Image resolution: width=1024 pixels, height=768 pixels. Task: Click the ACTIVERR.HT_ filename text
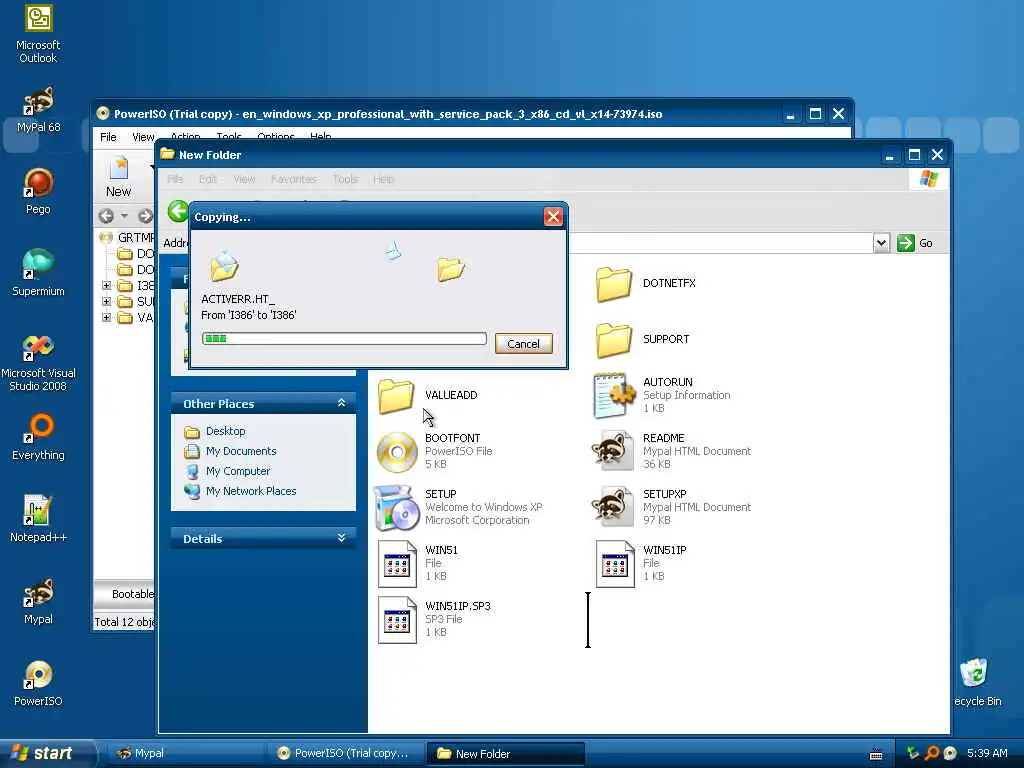238,299
